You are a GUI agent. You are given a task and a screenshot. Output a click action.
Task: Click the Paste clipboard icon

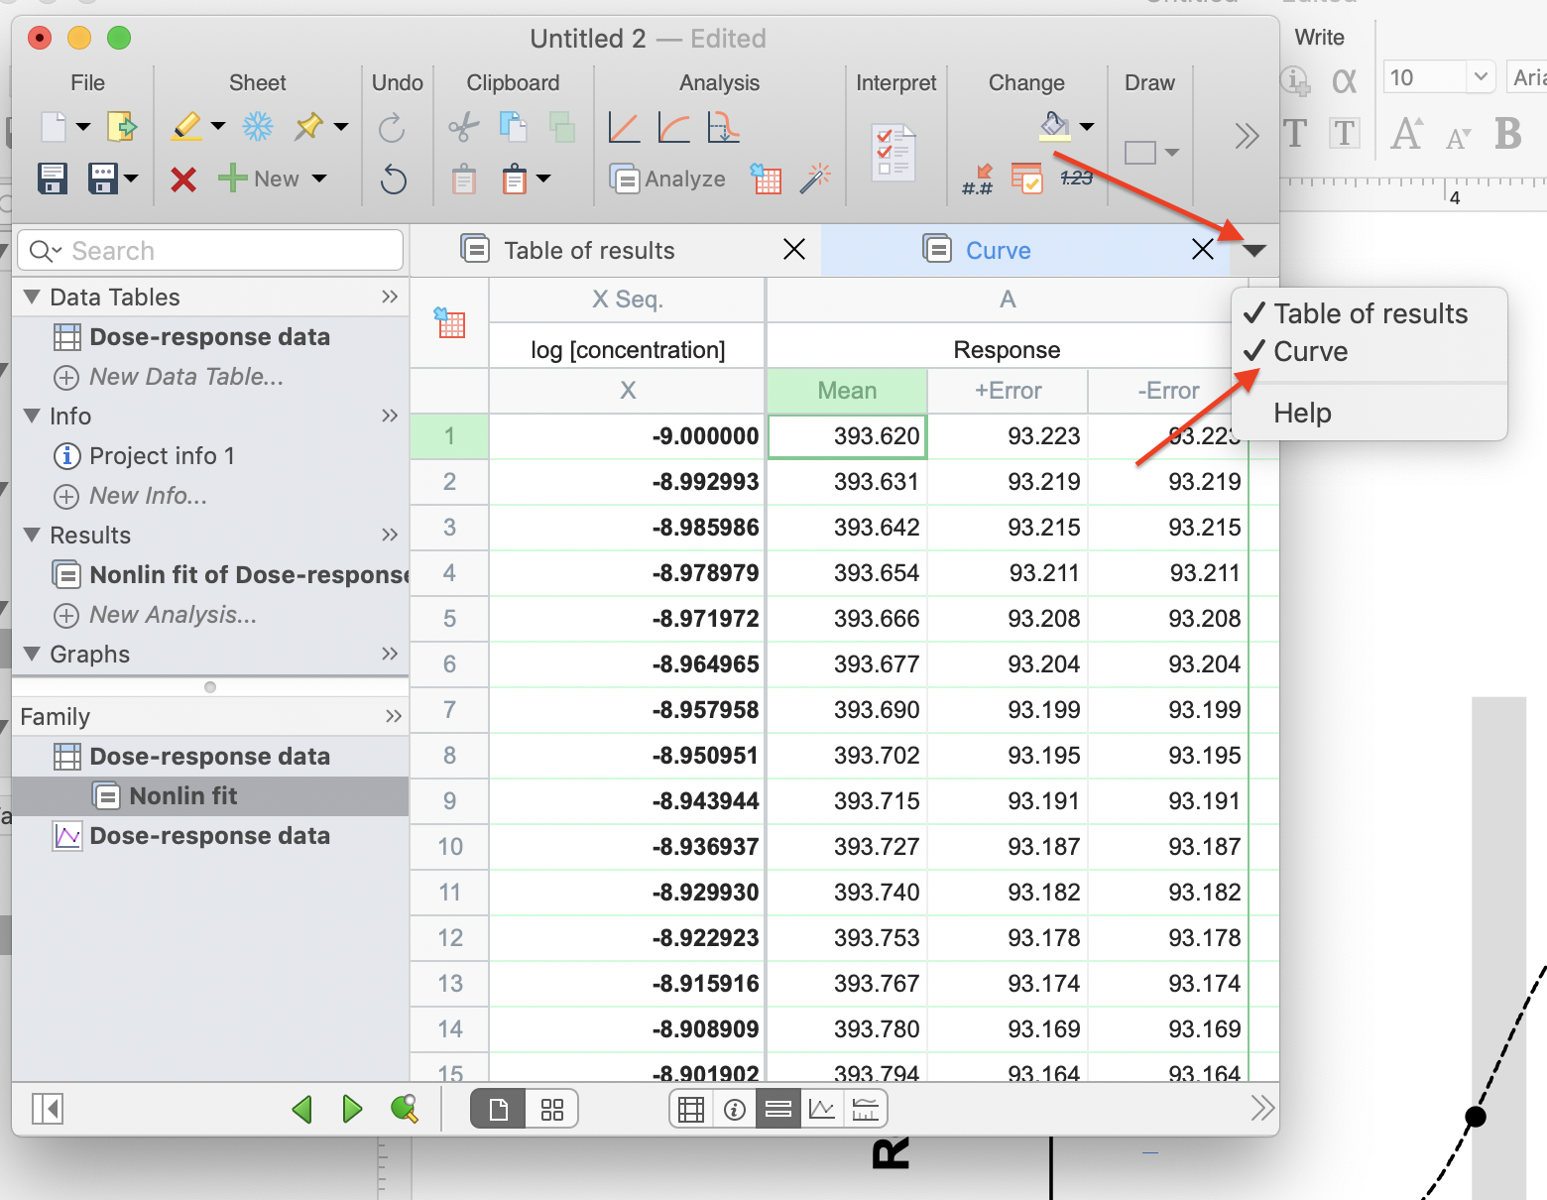tap(463, 179)
